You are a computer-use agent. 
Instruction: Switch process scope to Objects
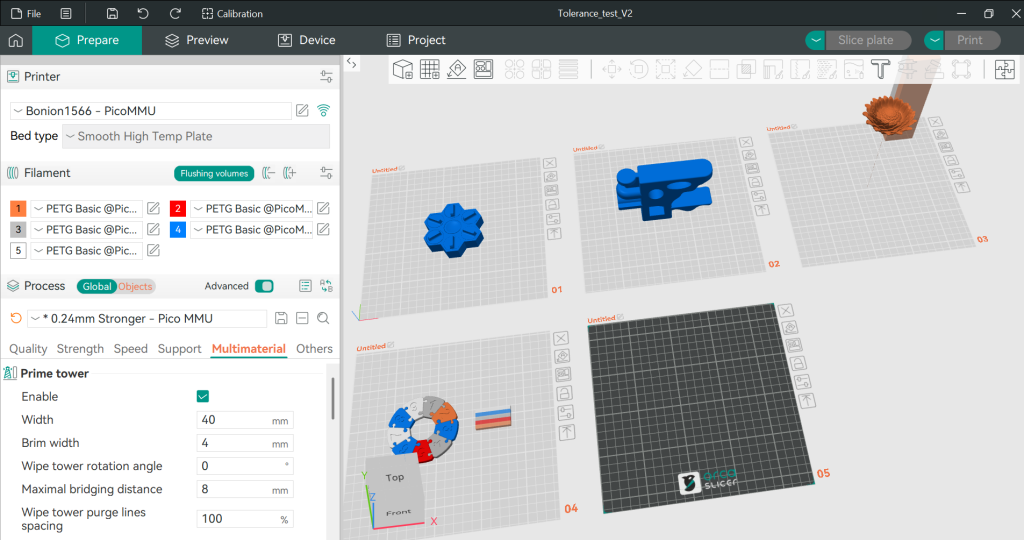135,286
